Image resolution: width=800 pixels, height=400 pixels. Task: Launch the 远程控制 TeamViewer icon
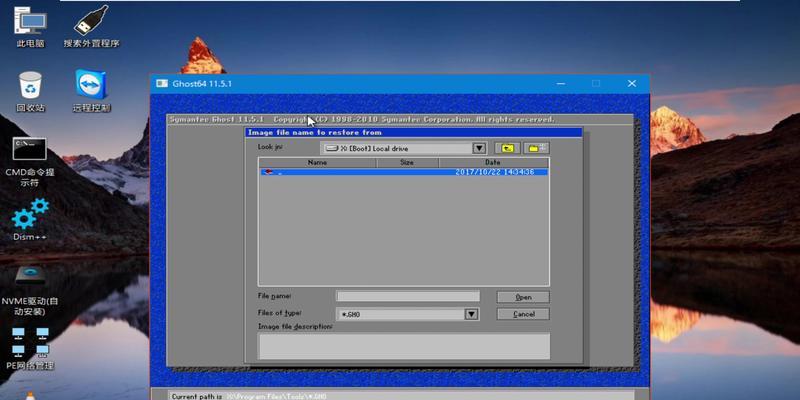91,91
